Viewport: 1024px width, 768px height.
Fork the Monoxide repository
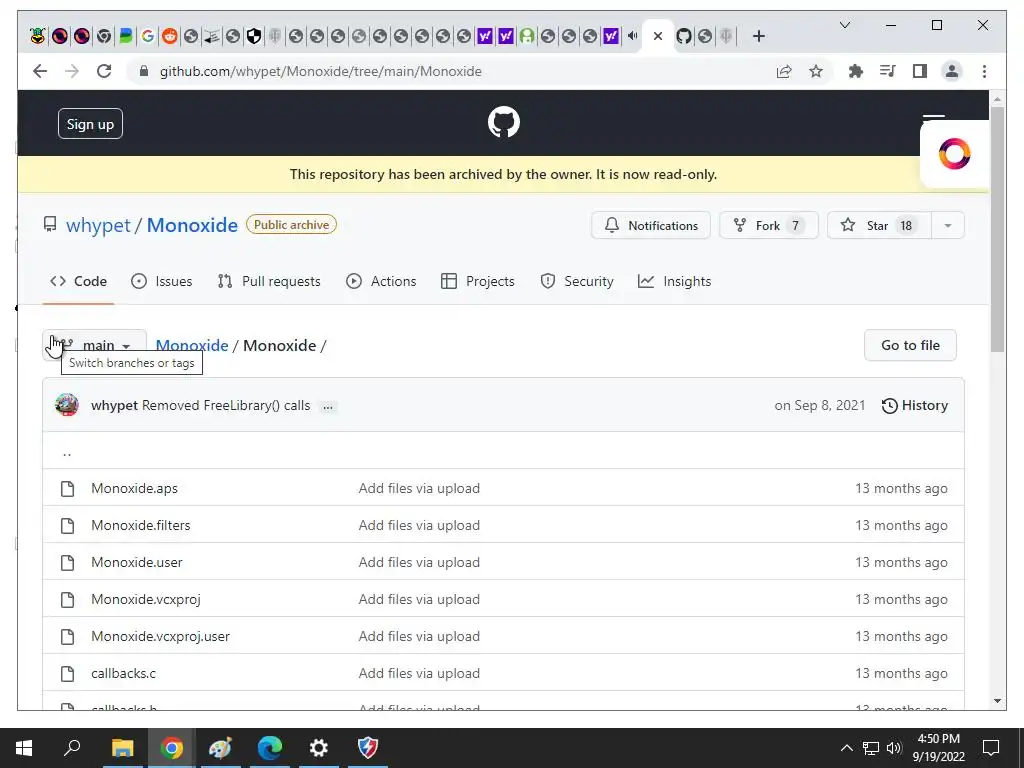(768, 225)
